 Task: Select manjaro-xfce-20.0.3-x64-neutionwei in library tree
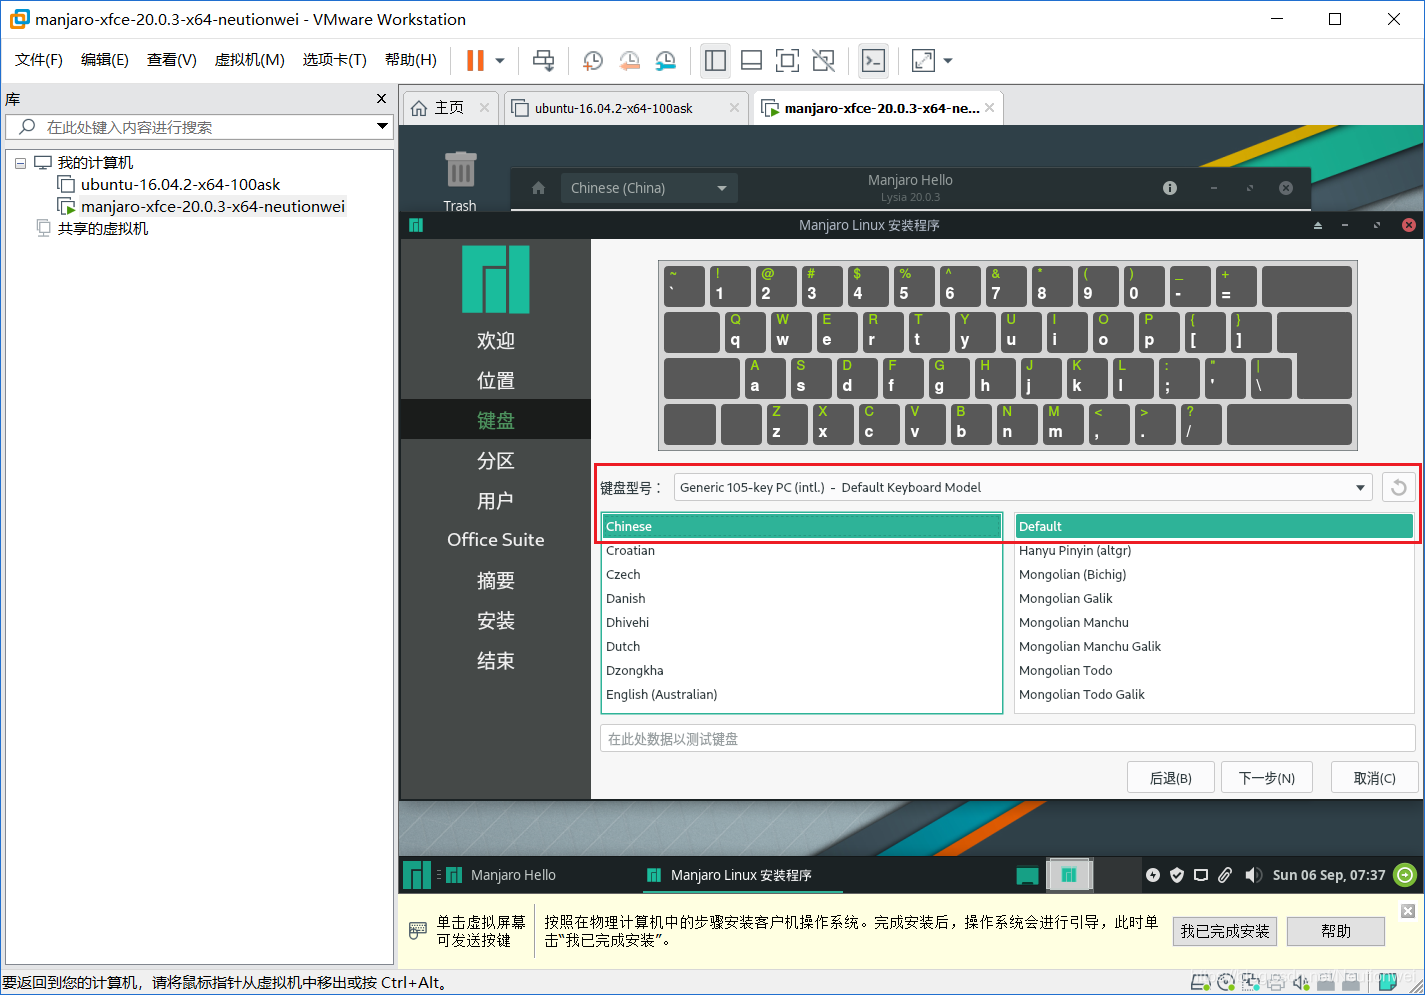click(212, 206)
